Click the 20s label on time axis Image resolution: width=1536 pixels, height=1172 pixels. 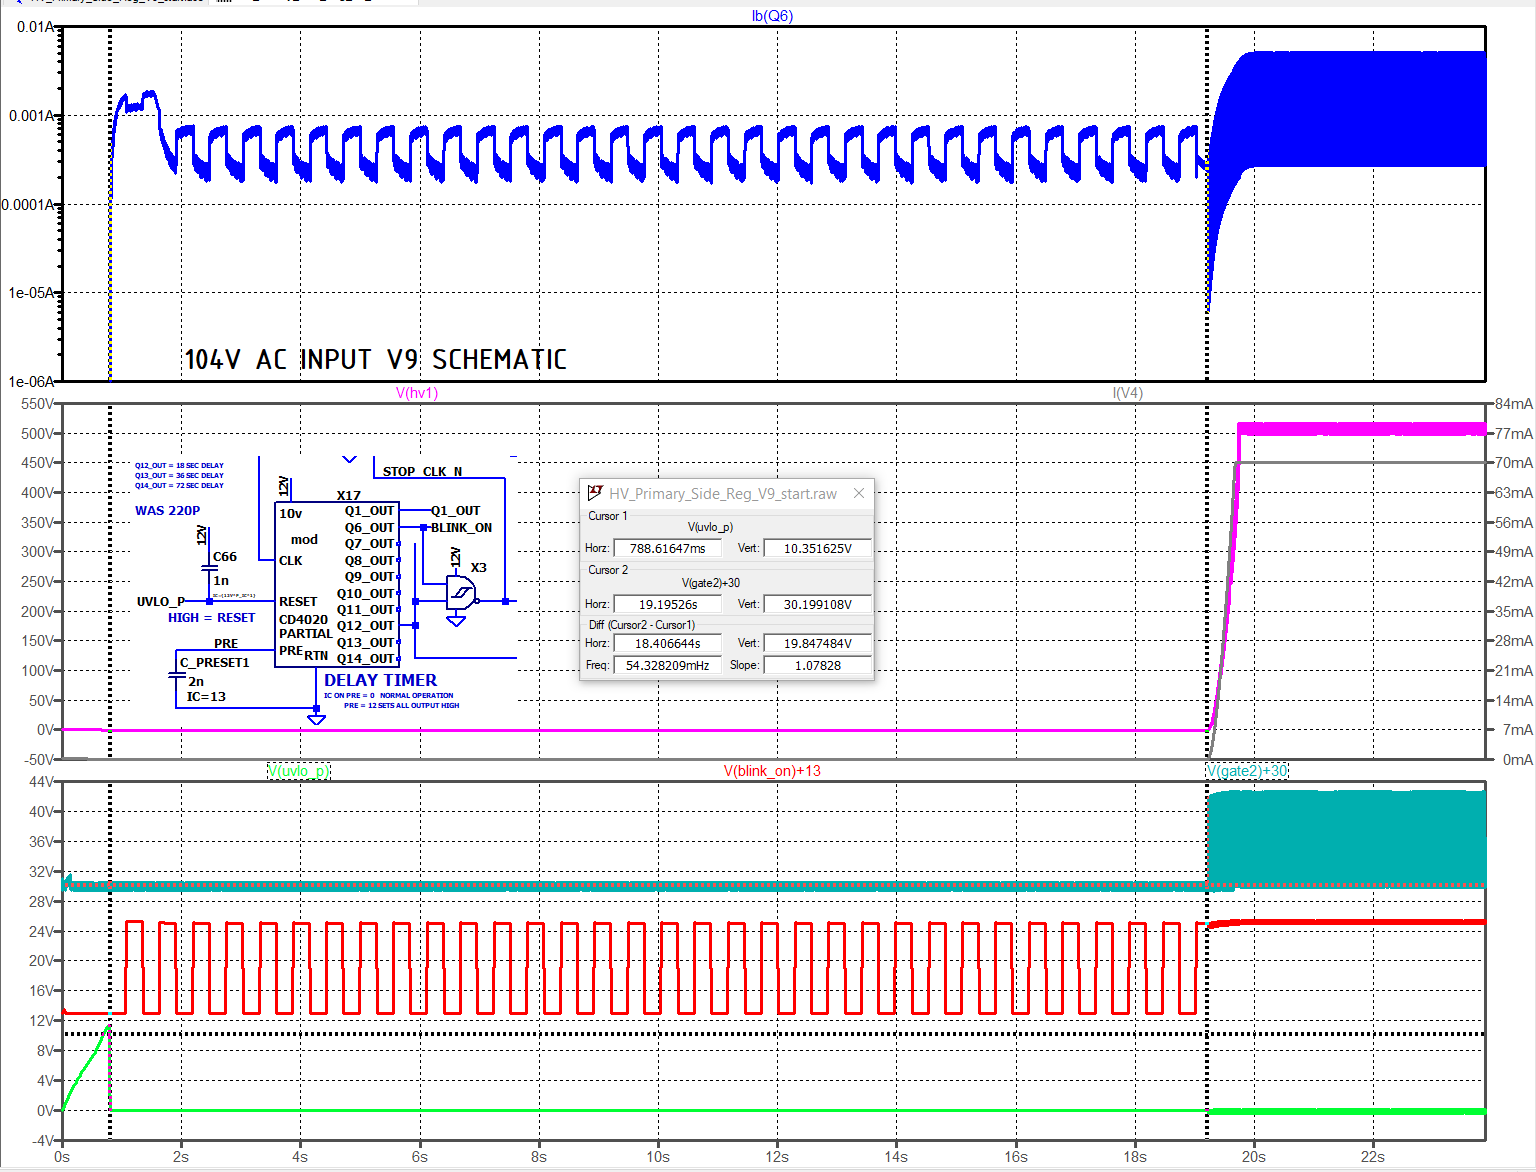tap(1254, 1157)
